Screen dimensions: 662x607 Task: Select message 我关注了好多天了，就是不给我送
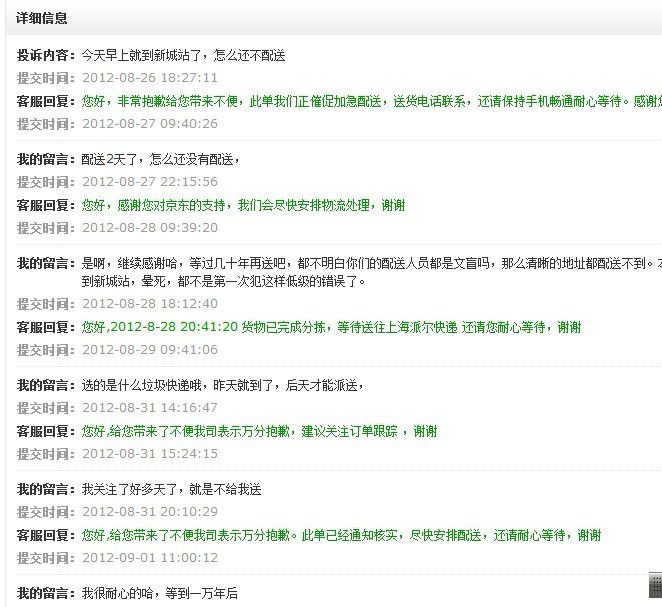tap(171, 490)
